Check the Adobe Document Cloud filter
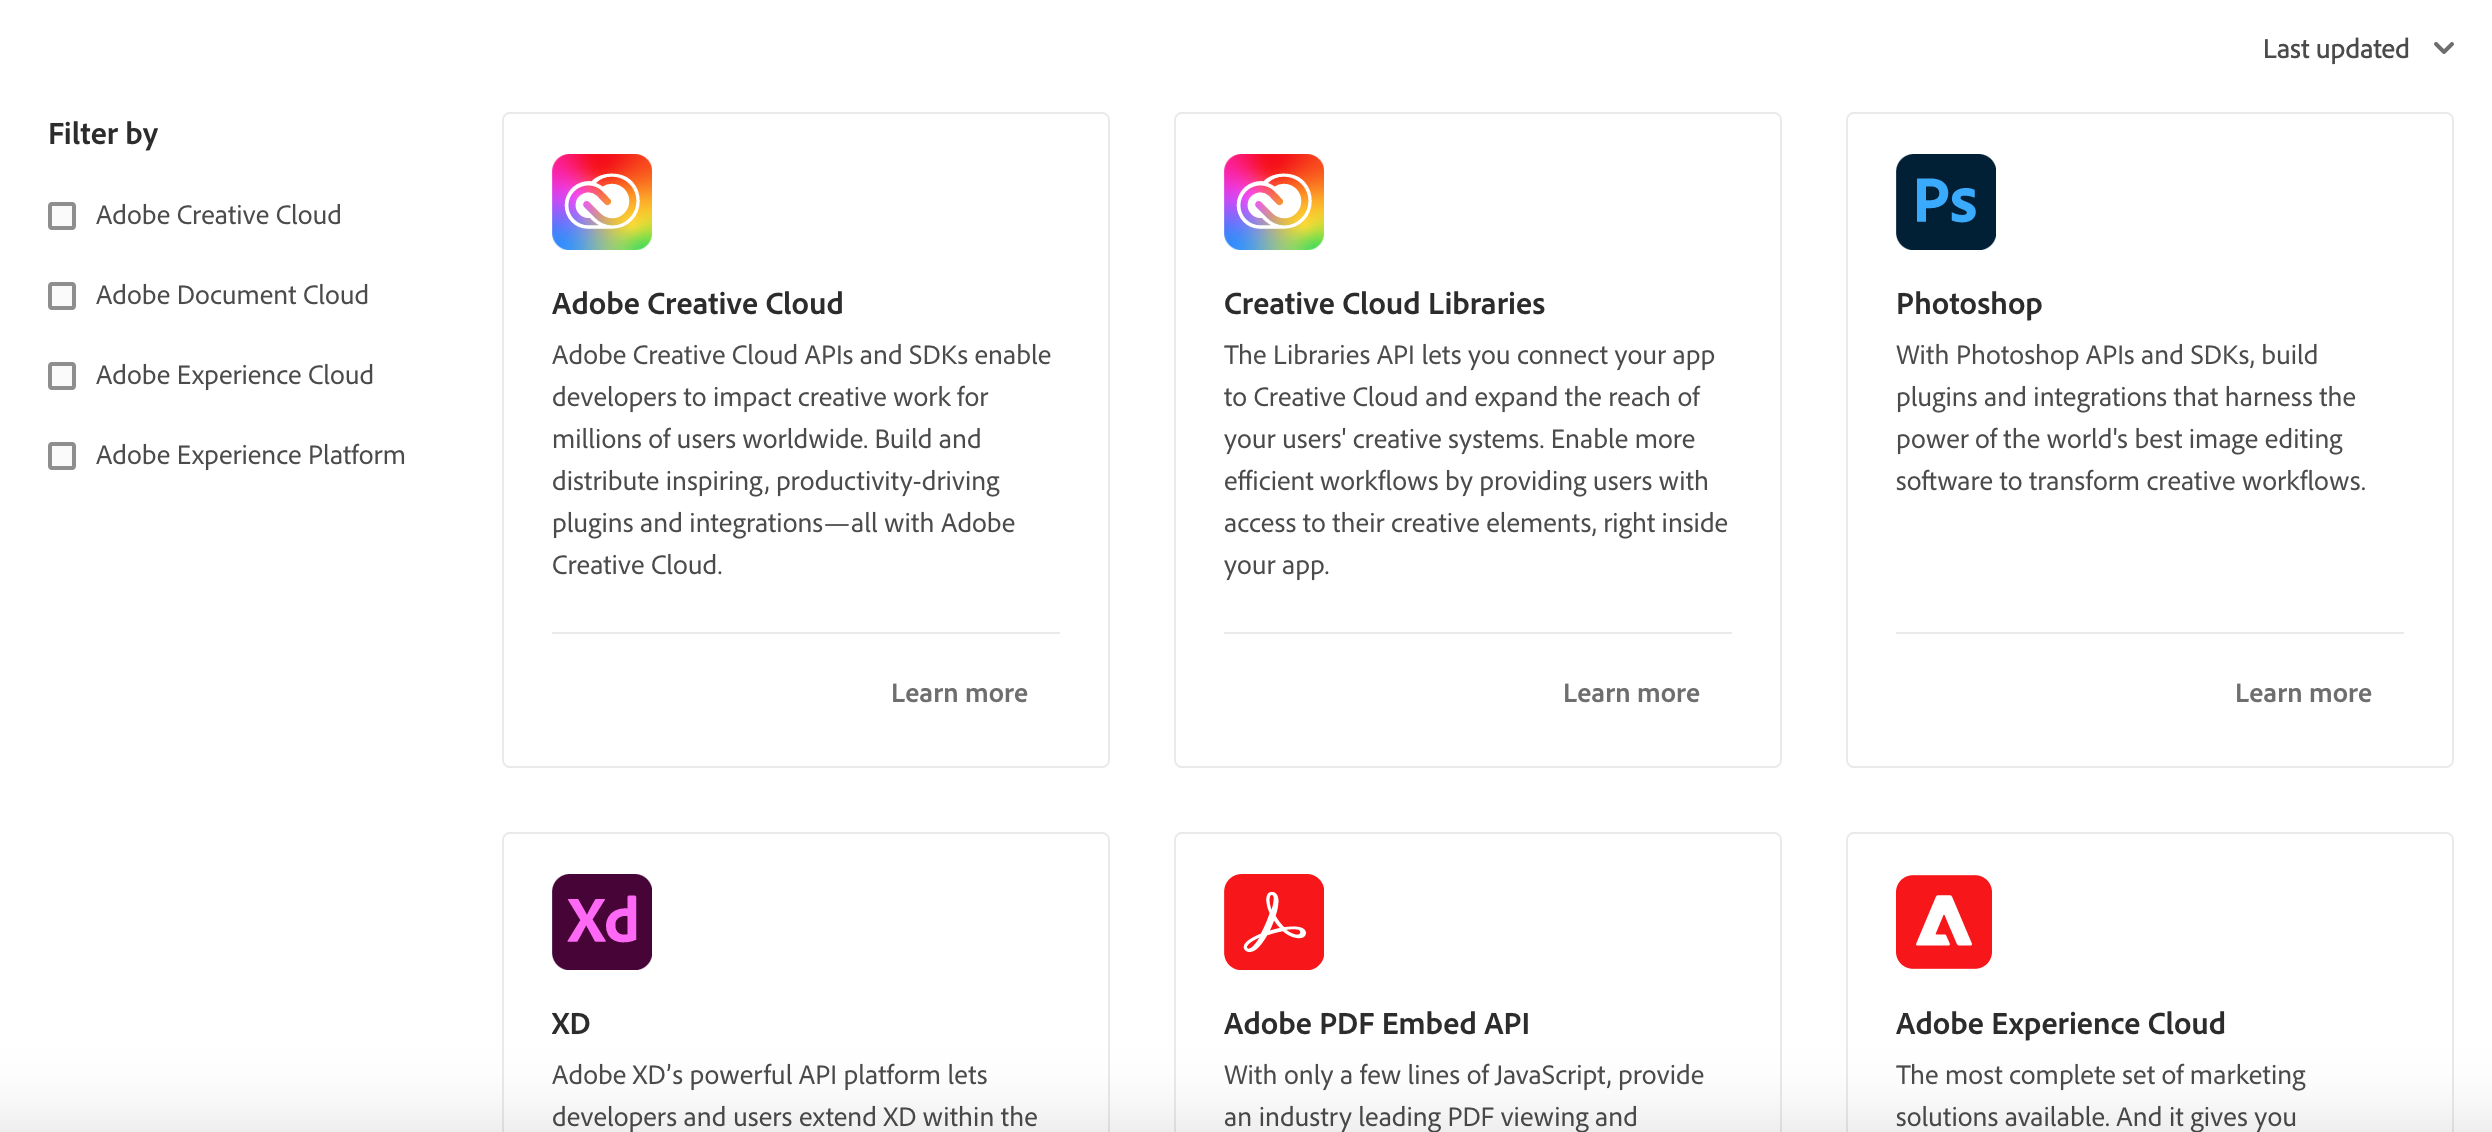 coord(62,296)
